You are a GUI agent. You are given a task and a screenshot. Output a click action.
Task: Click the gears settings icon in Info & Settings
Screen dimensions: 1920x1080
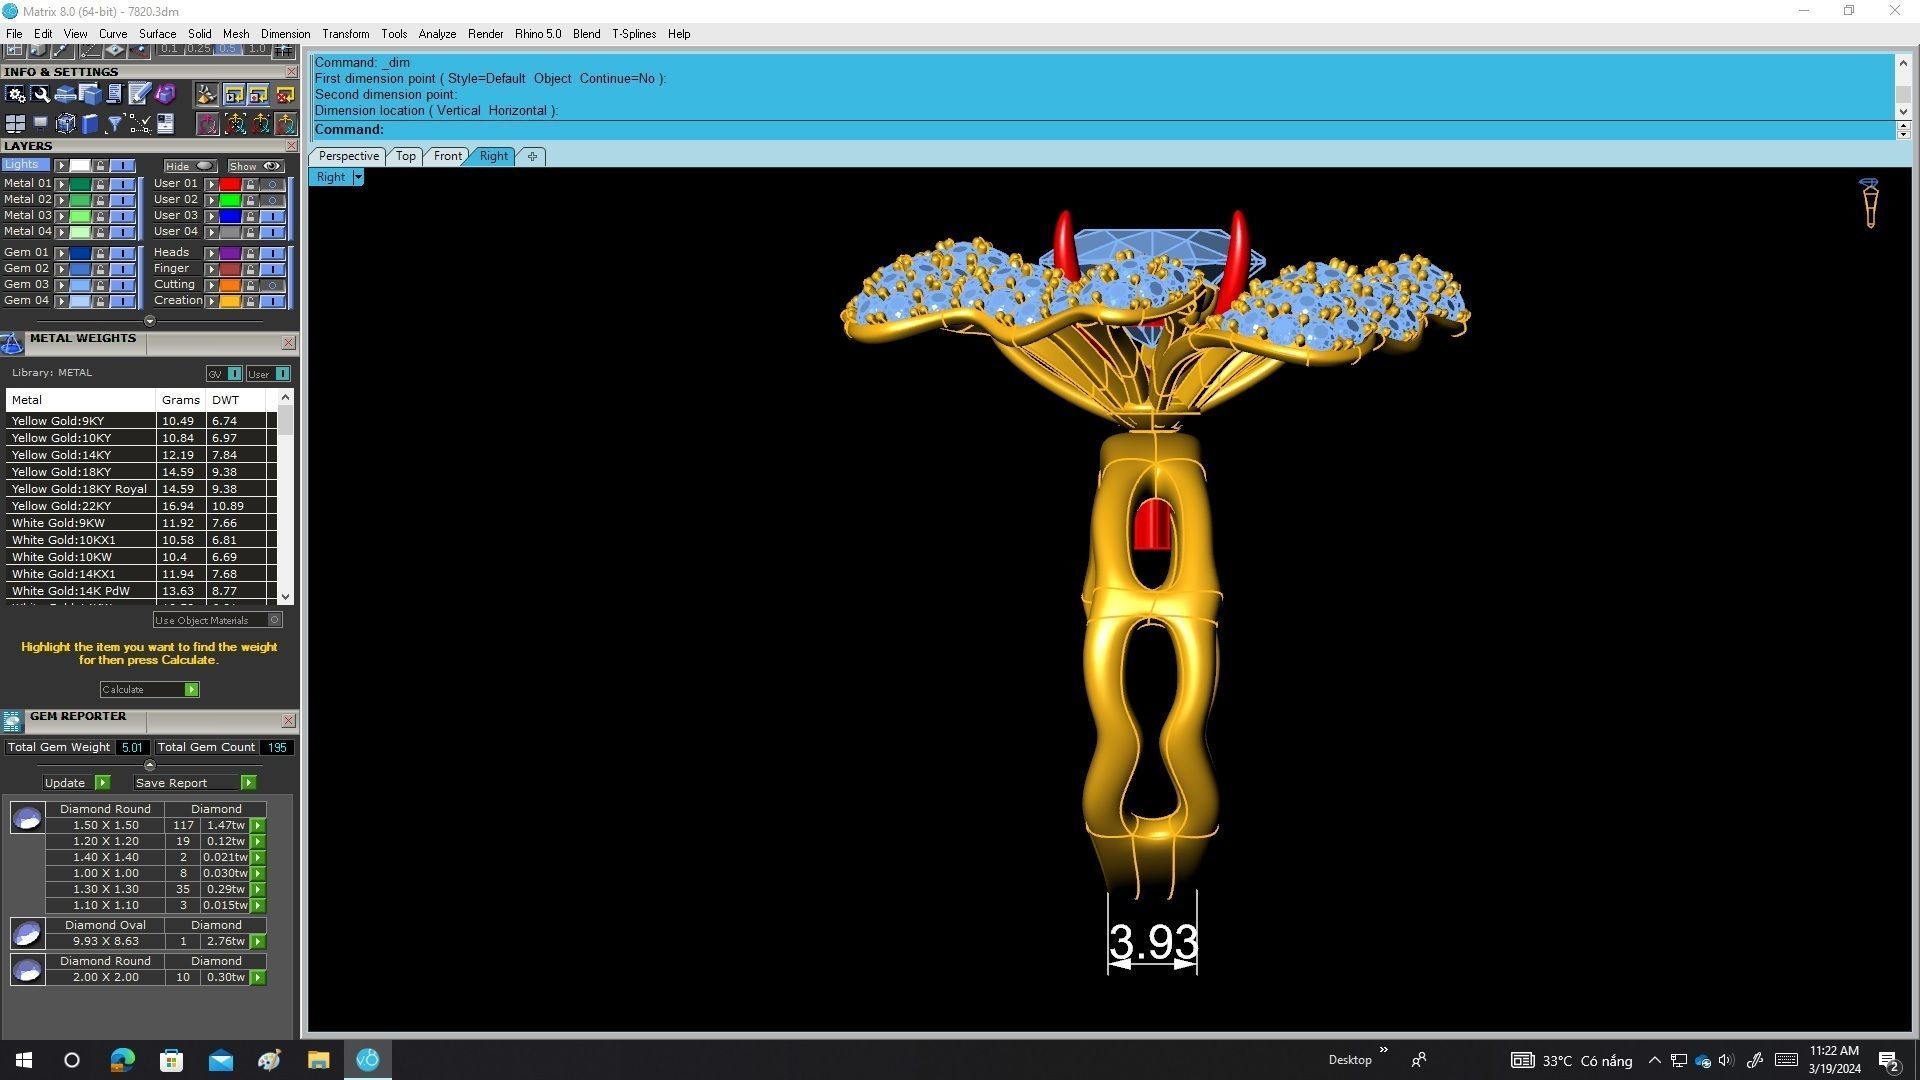pos(15,94)
